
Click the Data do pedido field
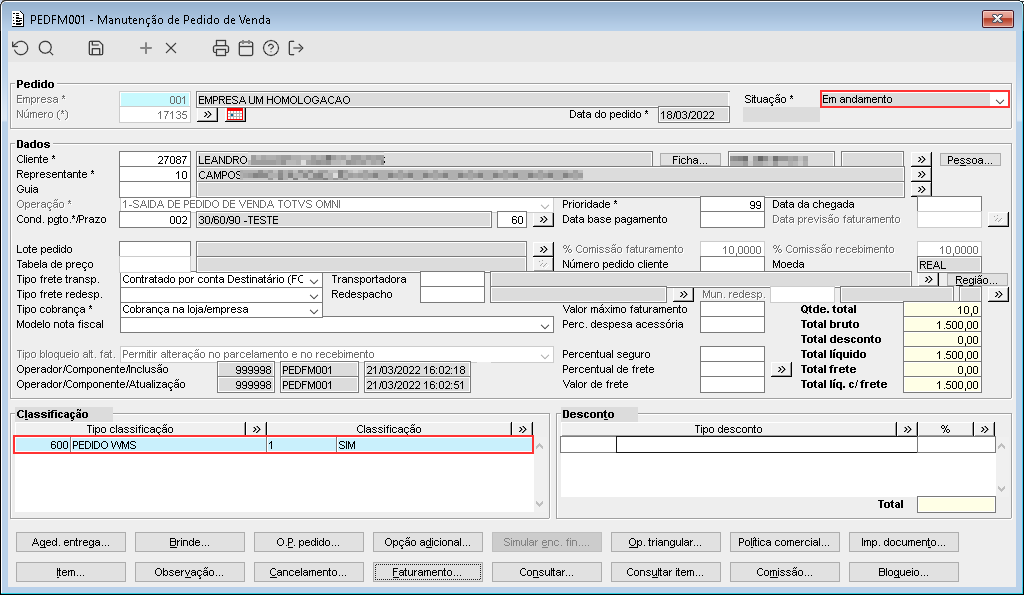(x=694, y=115)
